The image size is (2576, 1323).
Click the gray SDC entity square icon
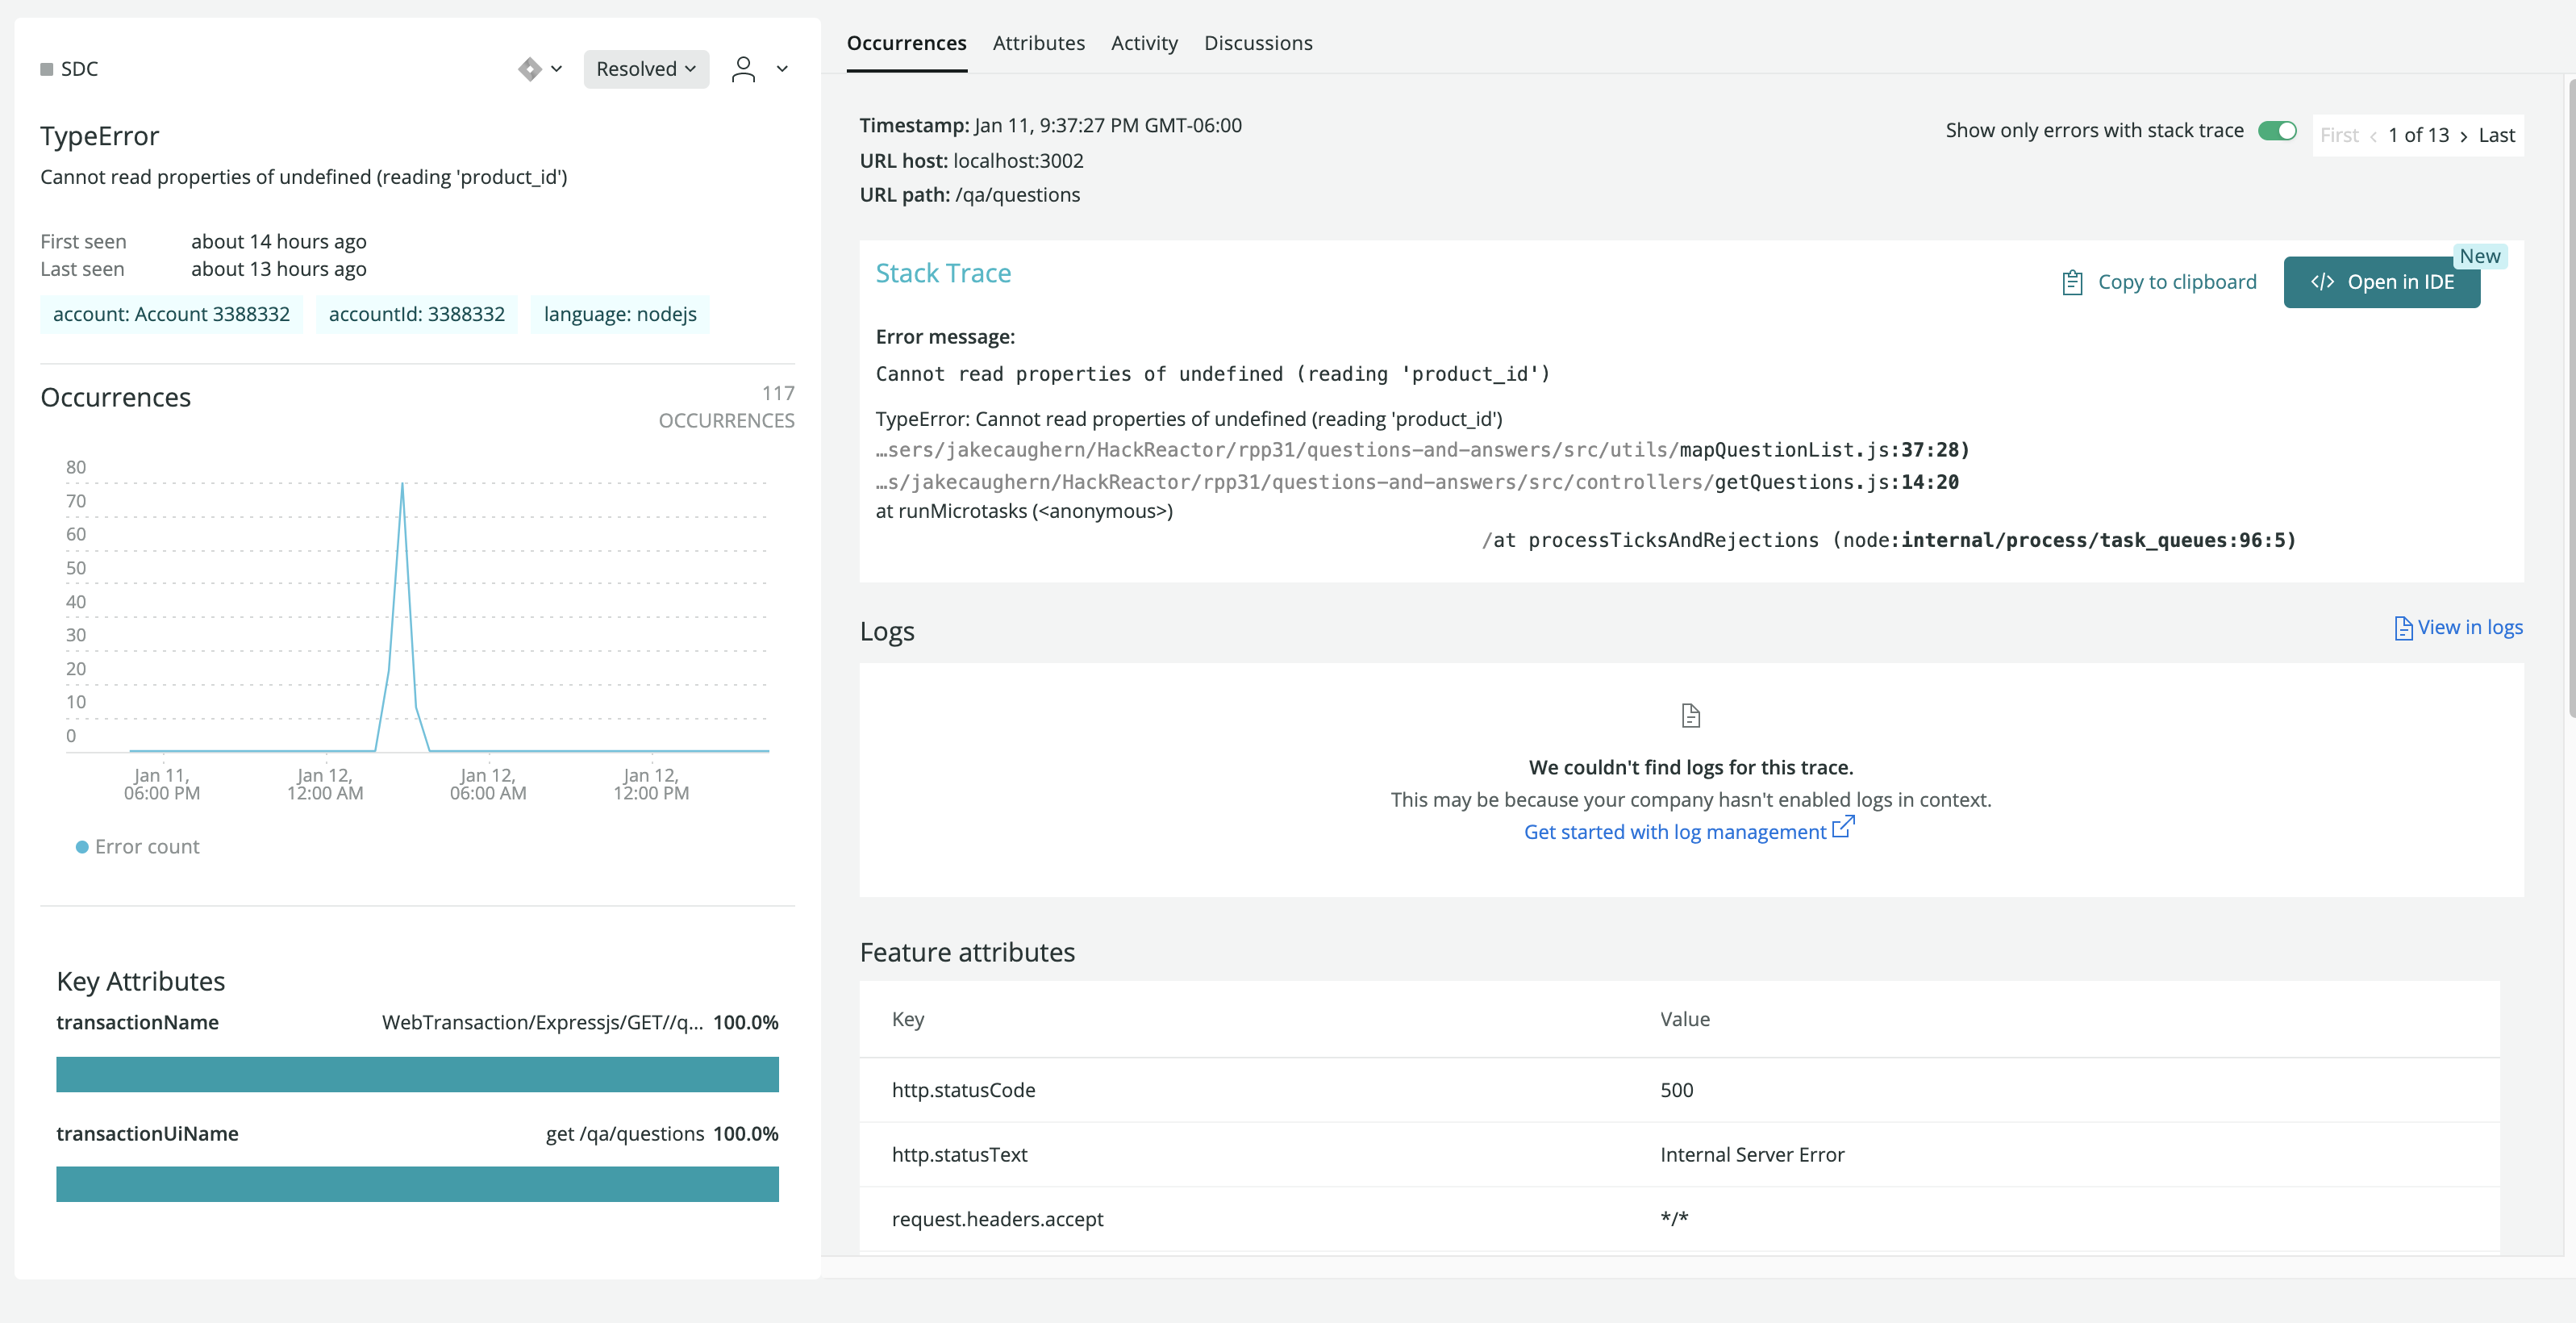point(46,69)
